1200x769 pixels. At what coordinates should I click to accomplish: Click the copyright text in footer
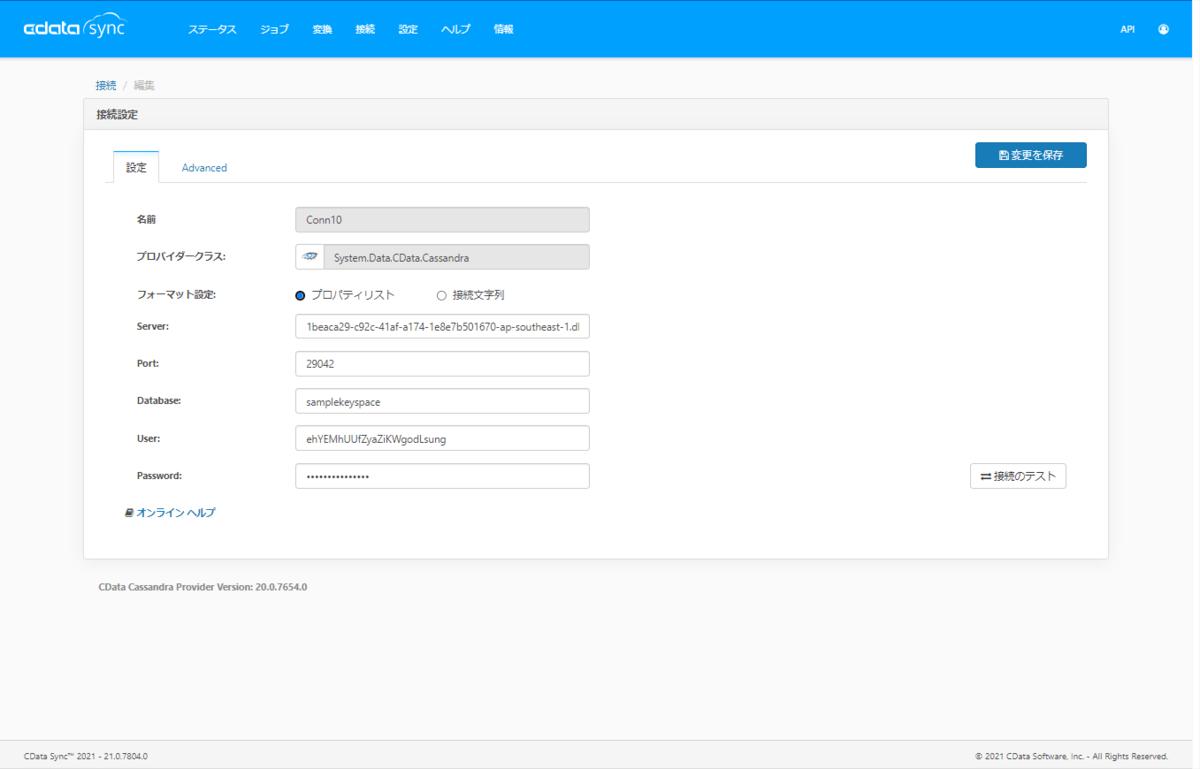click(x=1072, y=756)
